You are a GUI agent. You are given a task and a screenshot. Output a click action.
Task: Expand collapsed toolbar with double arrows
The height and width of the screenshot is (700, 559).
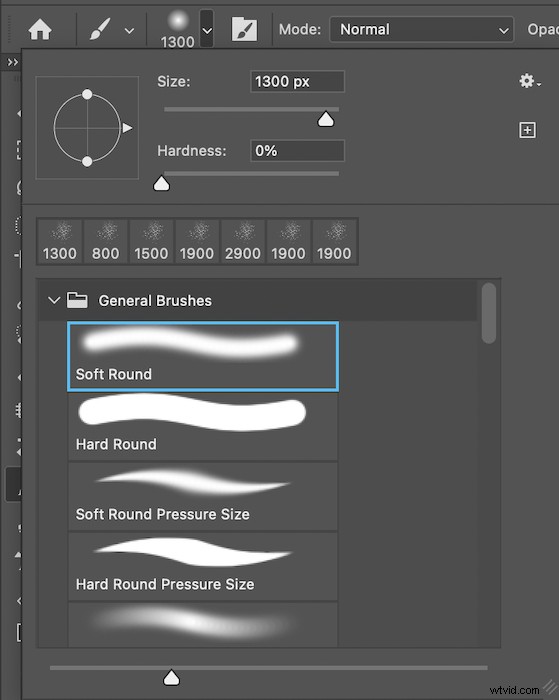pos(13,62)
